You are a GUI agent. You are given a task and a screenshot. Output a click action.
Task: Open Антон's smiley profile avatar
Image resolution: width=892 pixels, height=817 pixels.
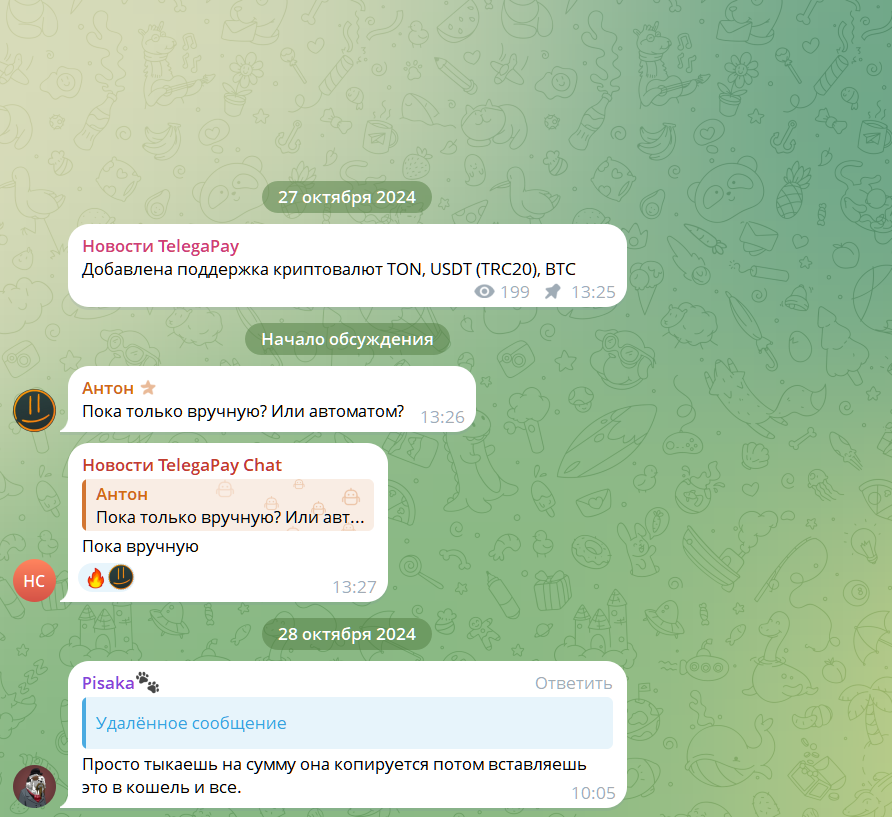click(34, 410)
